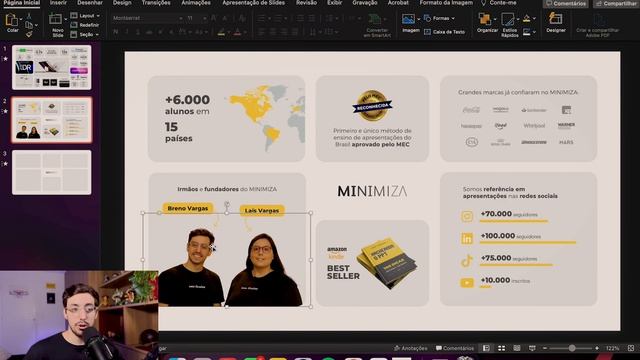Toggle bold (N) formatting
The image size is (640, 360).
tap(116, 32)
